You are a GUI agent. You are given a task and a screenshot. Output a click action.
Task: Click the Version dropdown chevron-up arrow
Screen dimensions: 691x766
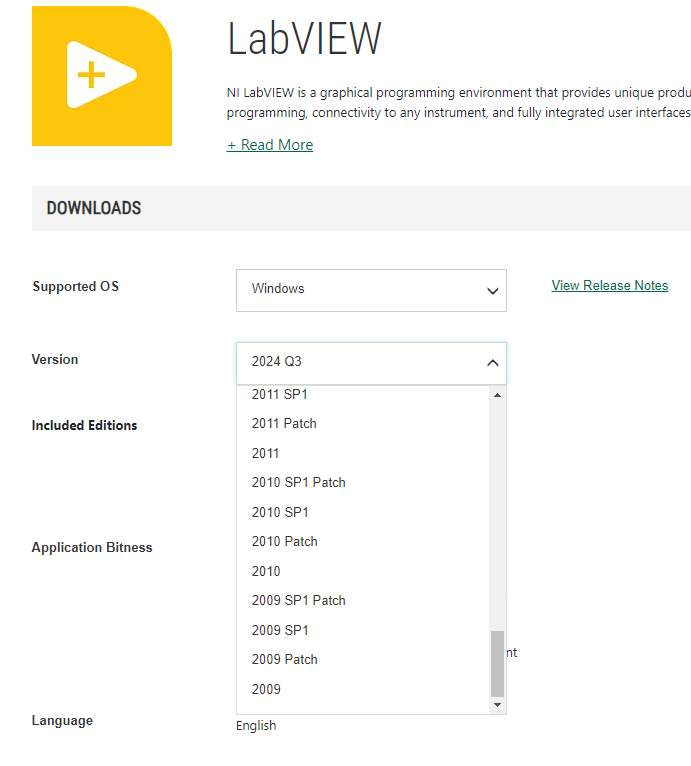(x=493, y=363)
